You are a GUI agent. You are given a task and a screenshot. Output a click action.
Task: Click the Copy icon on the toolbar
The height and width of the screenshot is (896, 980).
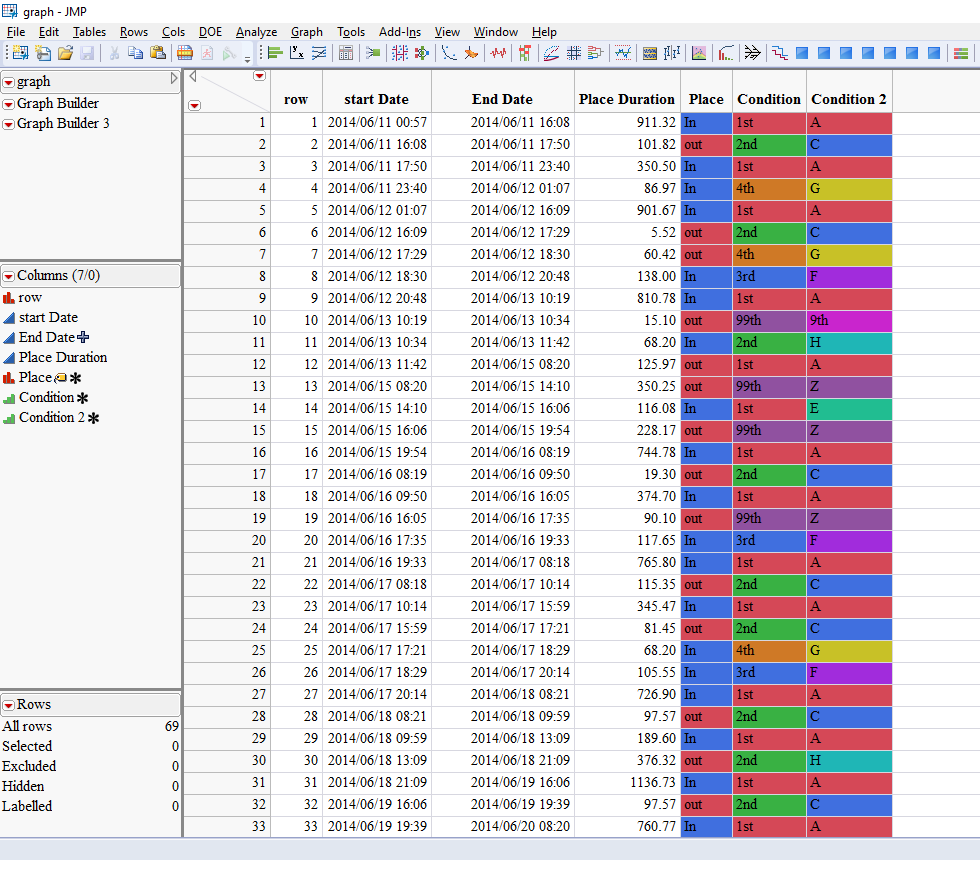pos(135,53)
